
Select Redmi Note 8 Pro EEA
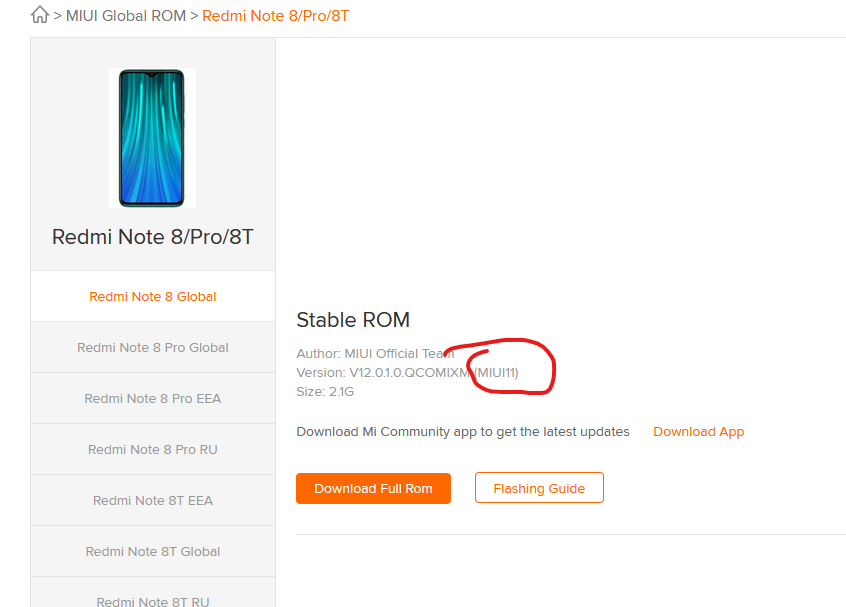153,398
